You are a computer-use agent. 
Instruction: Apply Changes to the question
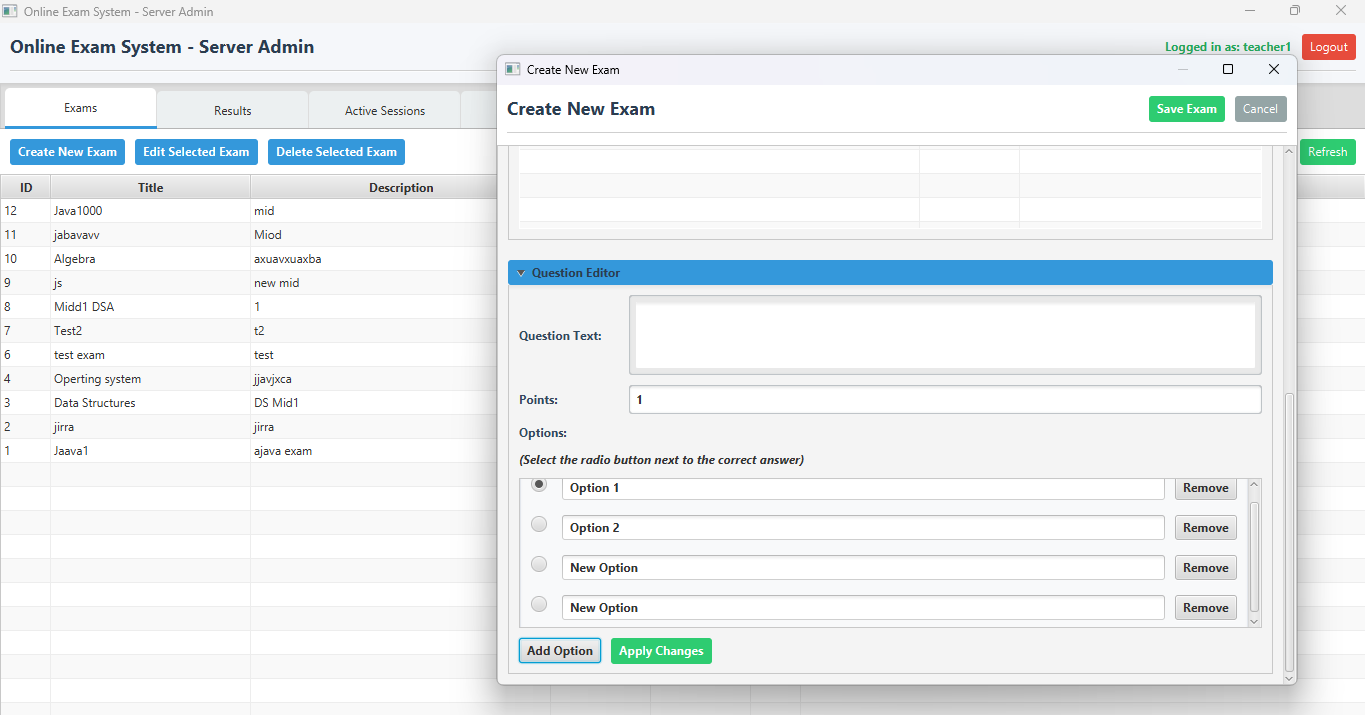661,651
